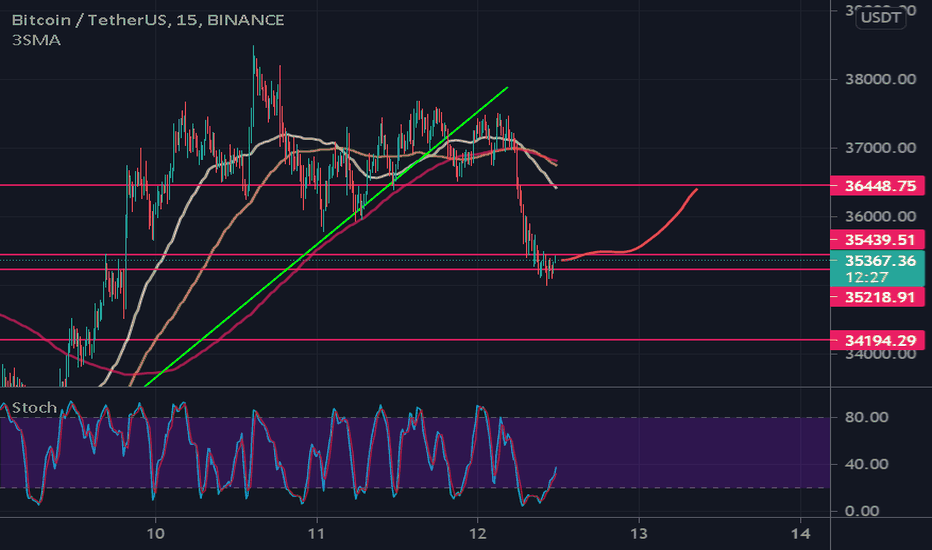Click the 34194.29 price label
The height and width of the screenshot is (550, 932).
point(877,341)
